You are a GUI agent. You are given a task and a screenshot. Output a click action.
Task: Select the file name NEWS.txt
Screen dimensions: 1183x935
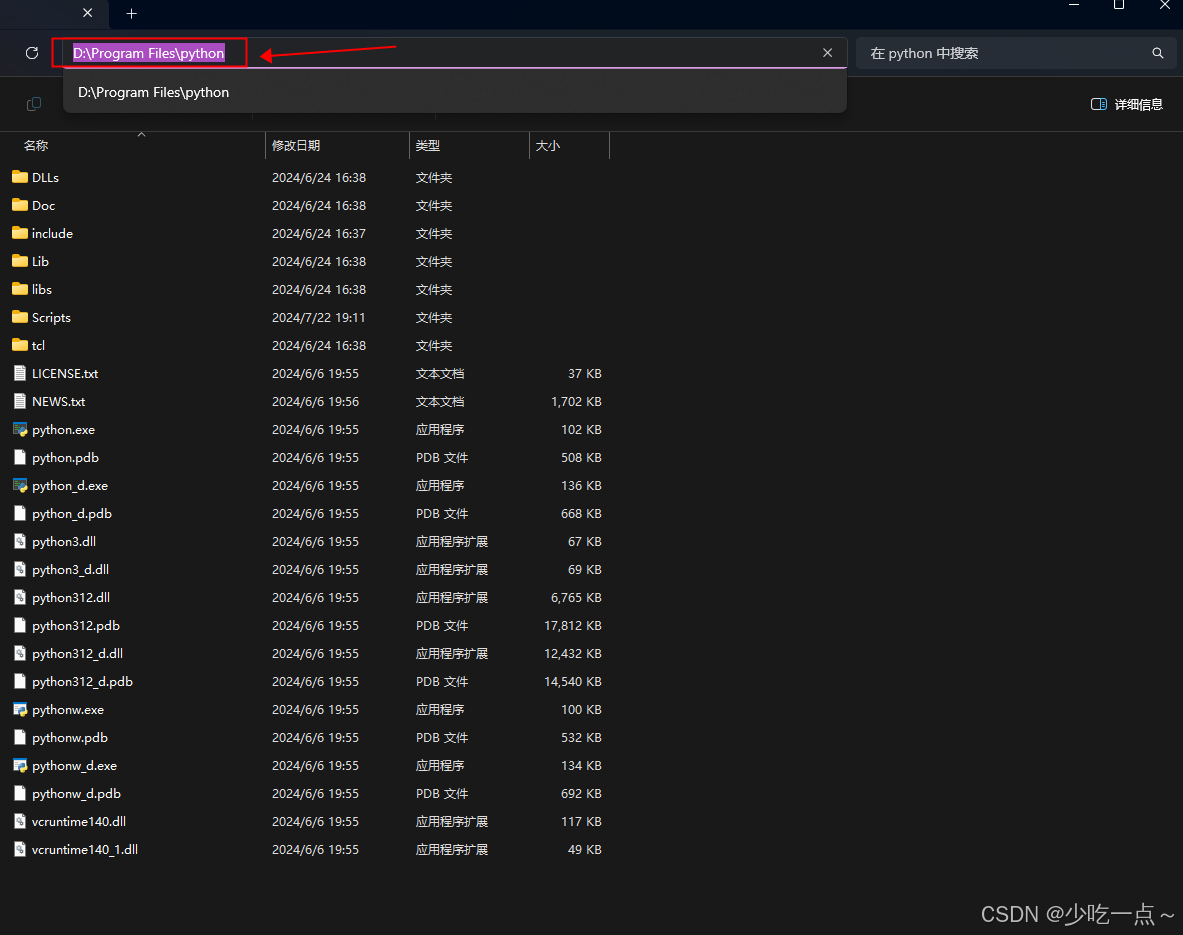point(58,401)
